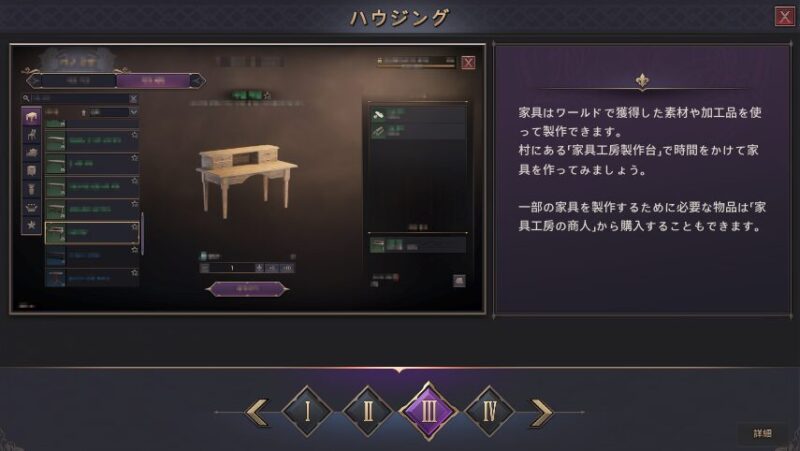Click the furniture list vertical scrollbar

pyautogui.click(x=142, y=234)
